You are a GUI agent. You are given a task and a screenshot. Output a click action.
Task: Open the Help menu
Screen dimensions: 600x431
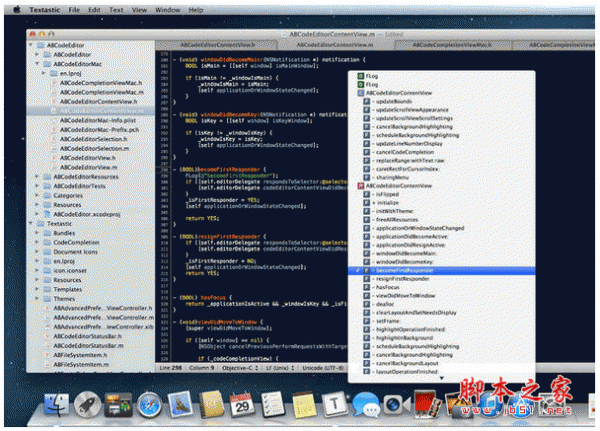click(x=196, y=10)
